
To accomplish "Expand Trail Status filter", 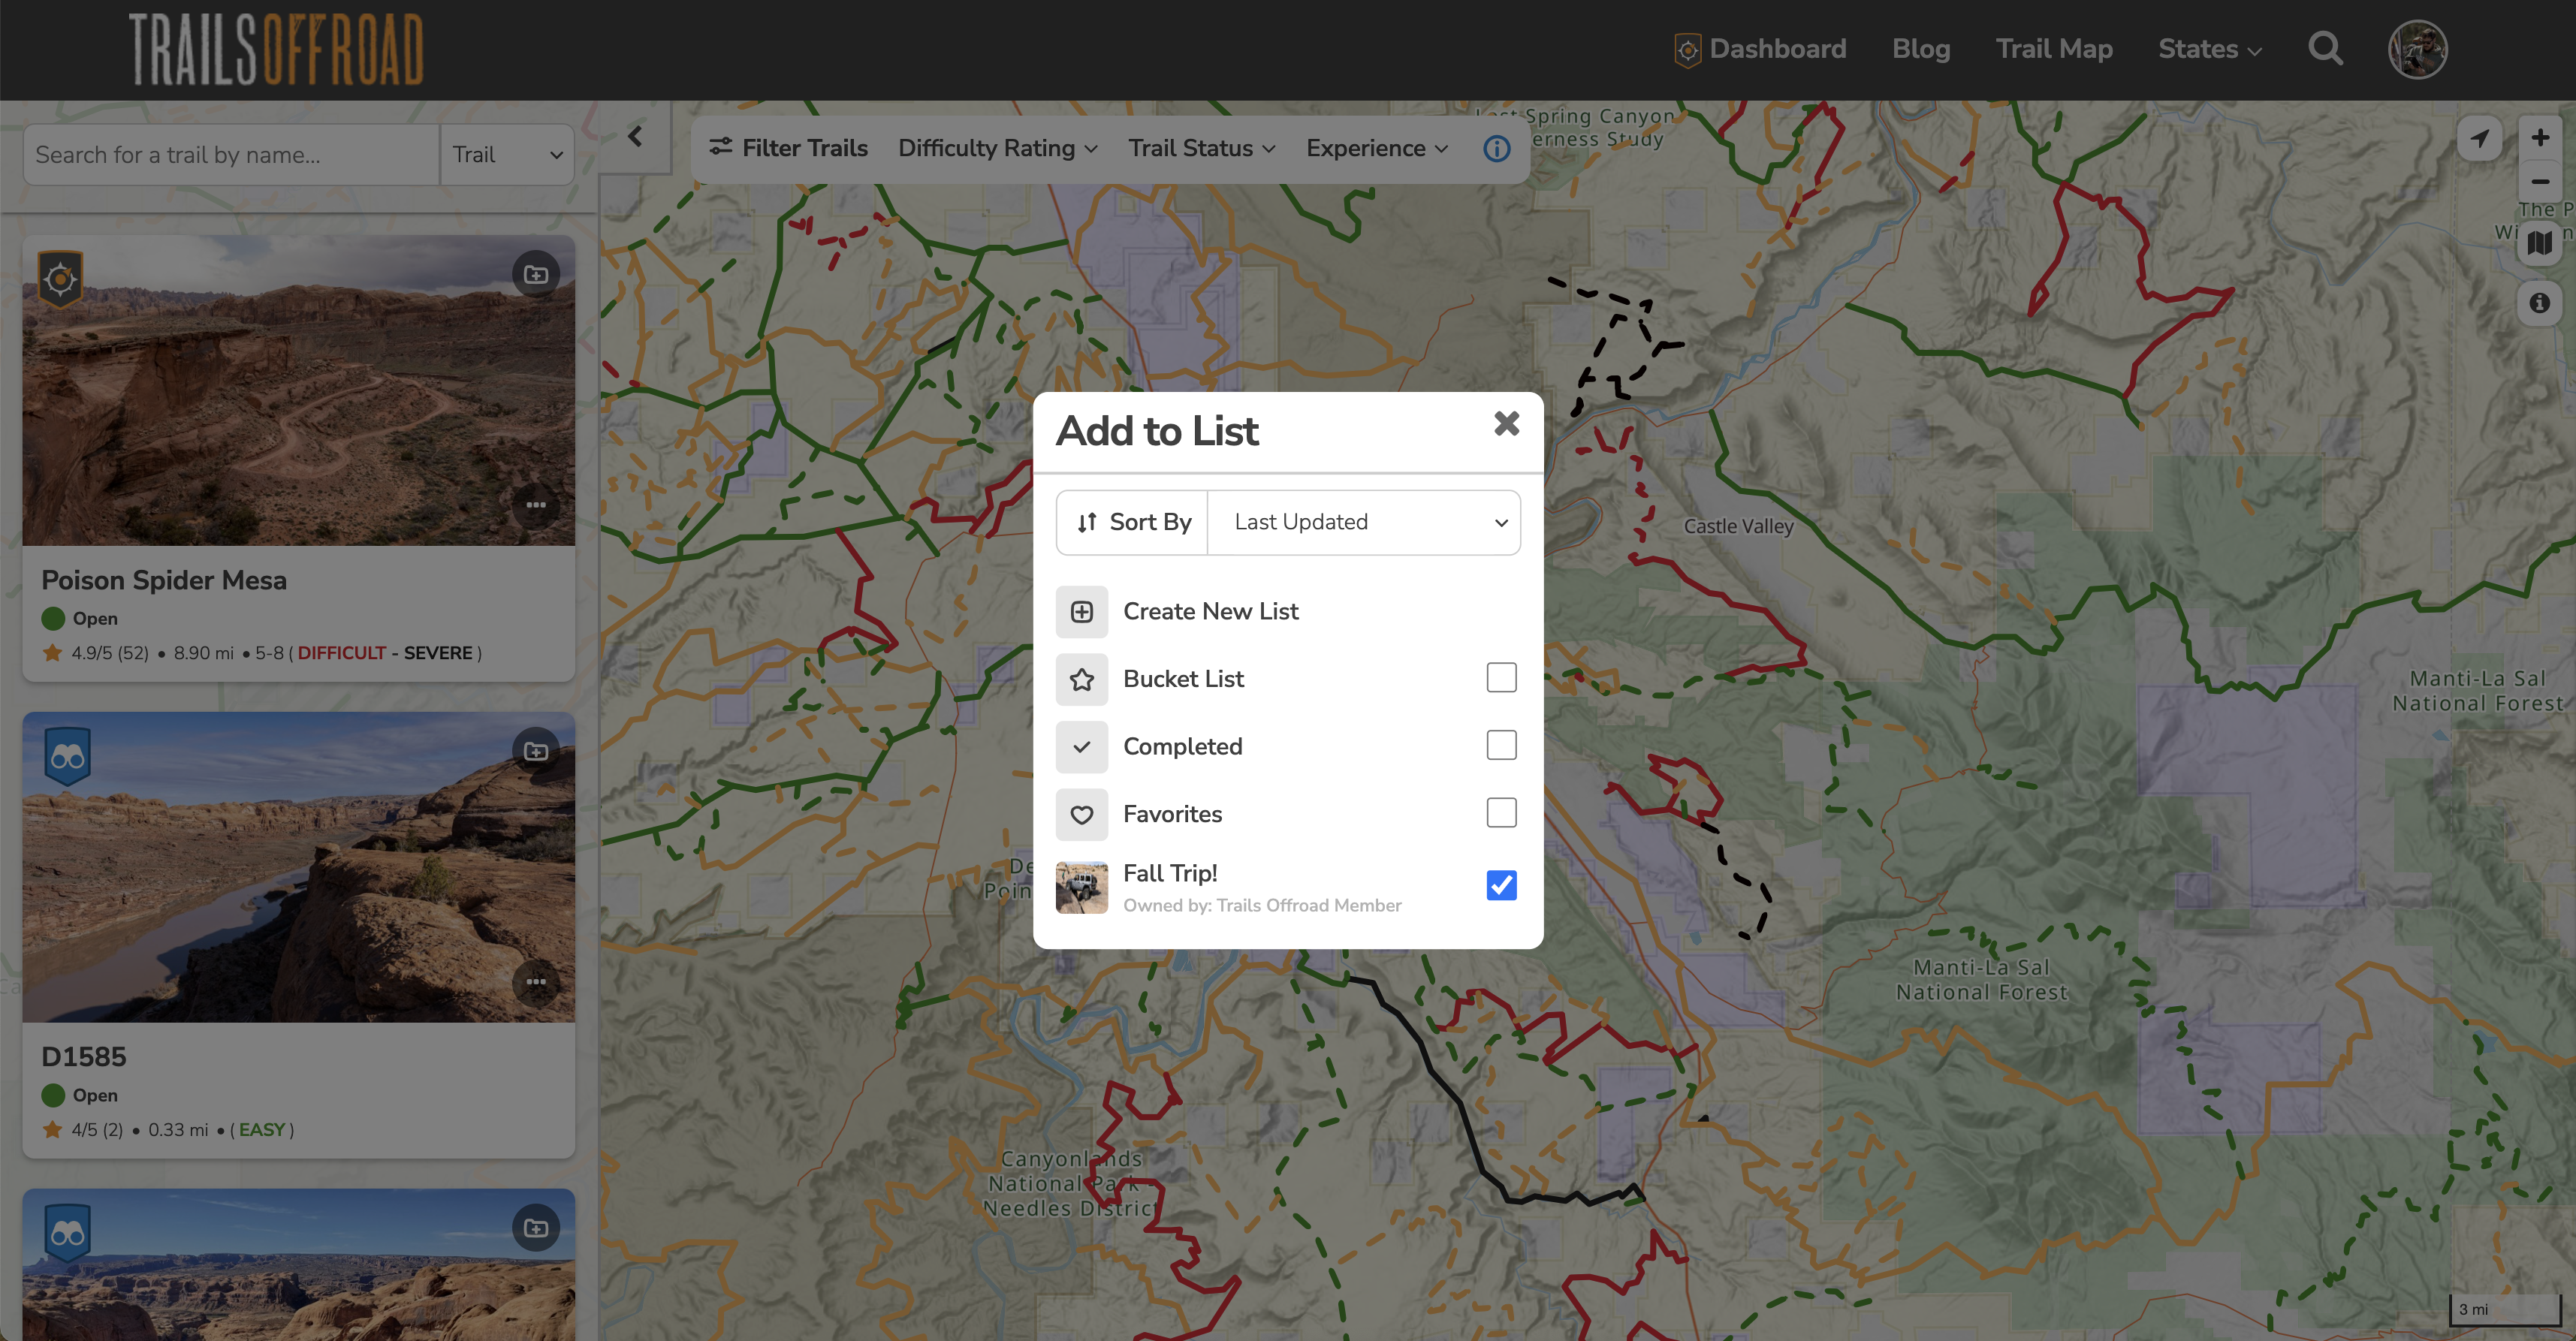I will tap(1201, 148).
